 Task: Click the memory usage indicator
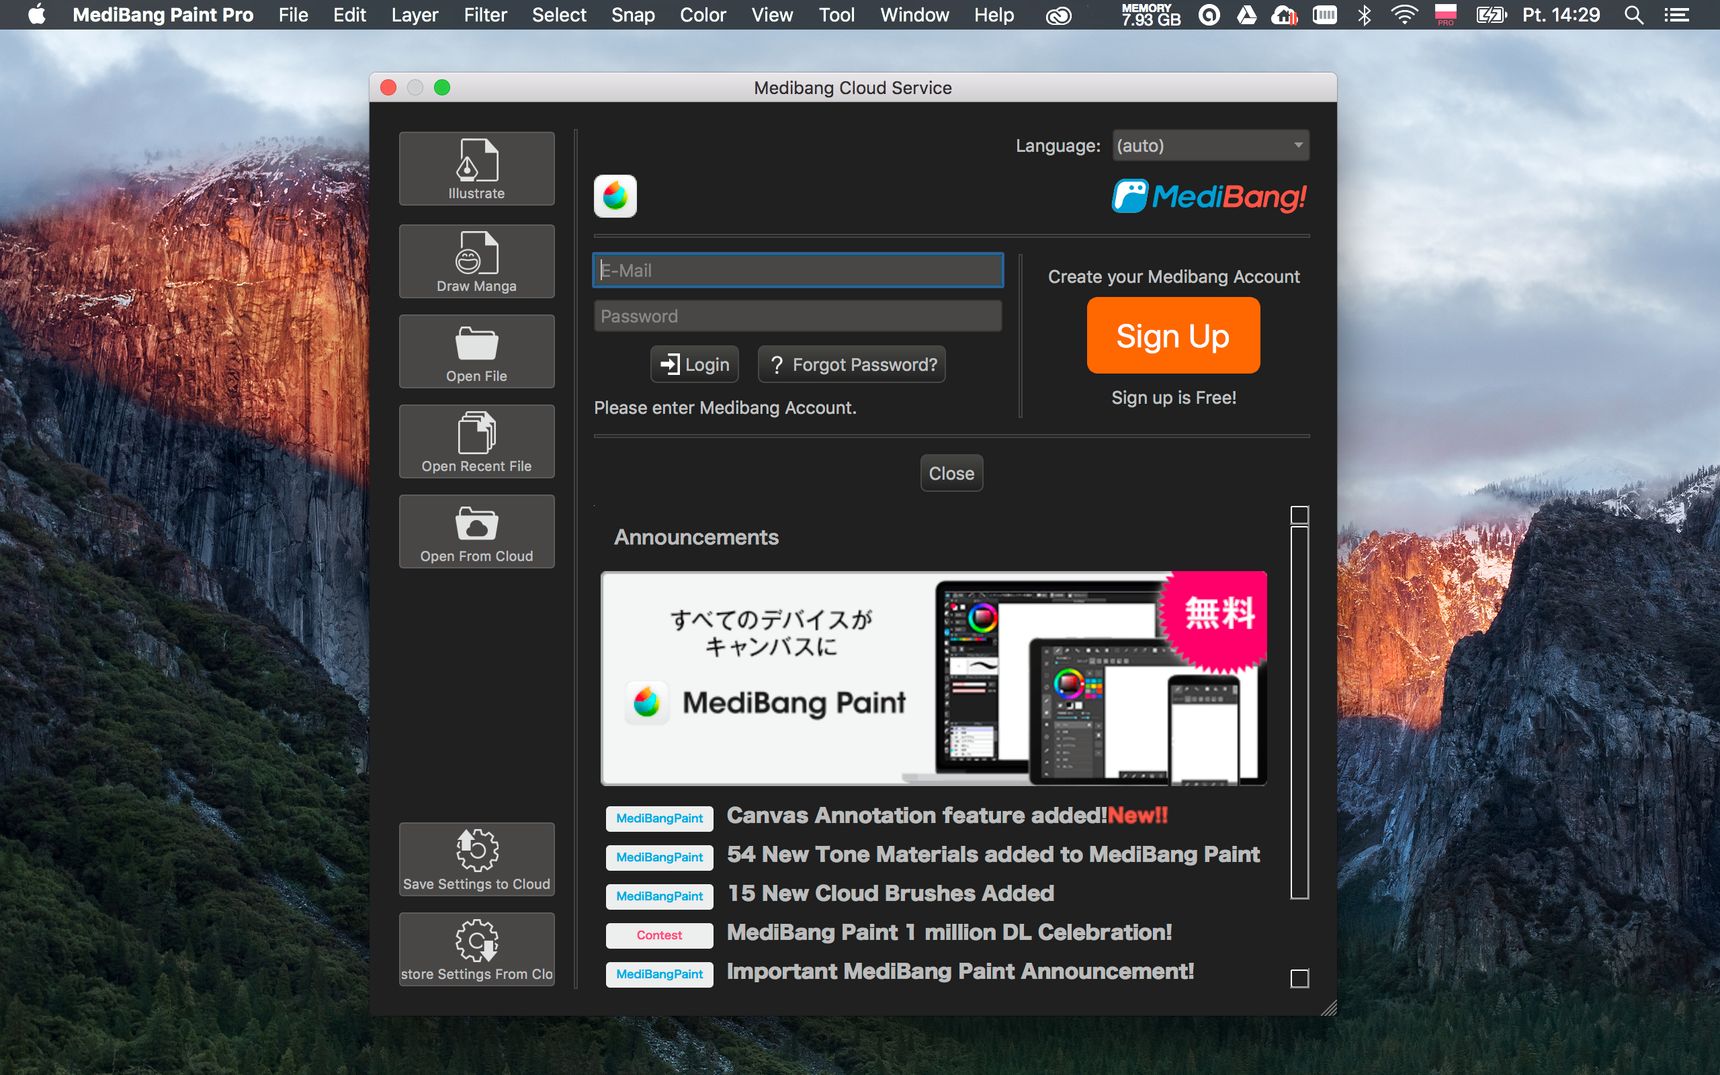[1151, 15]
